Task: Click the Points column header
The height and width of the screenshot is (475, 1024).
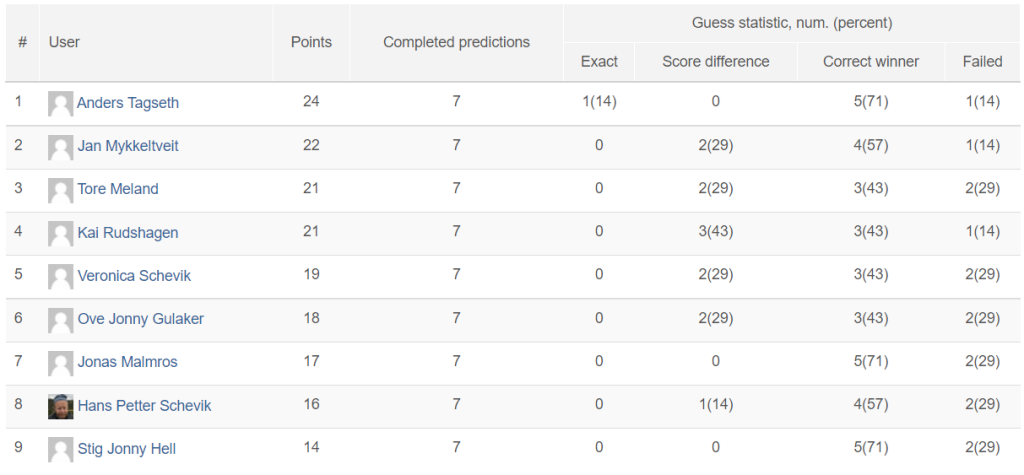Action: [x=312, y=42]
